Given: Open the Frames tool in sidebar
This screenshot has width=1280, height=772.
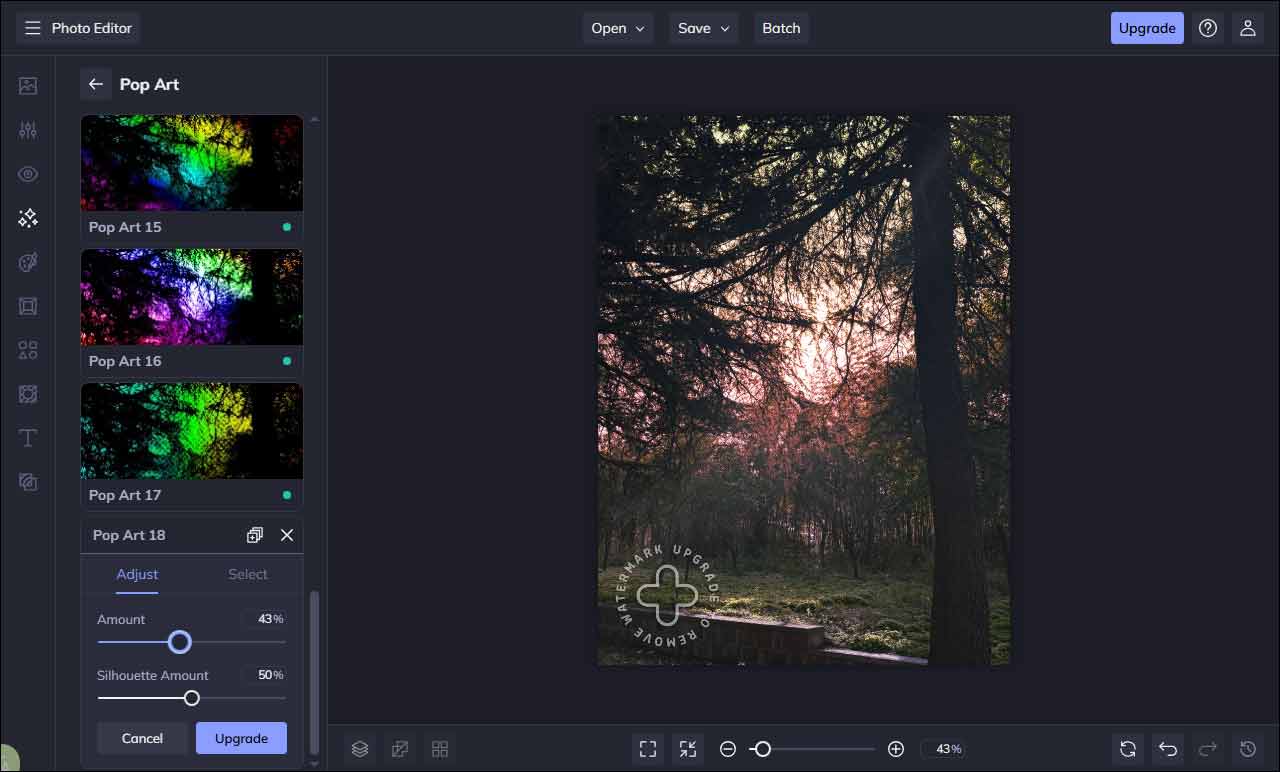Looking at the screenshot, I should point(28,306).
